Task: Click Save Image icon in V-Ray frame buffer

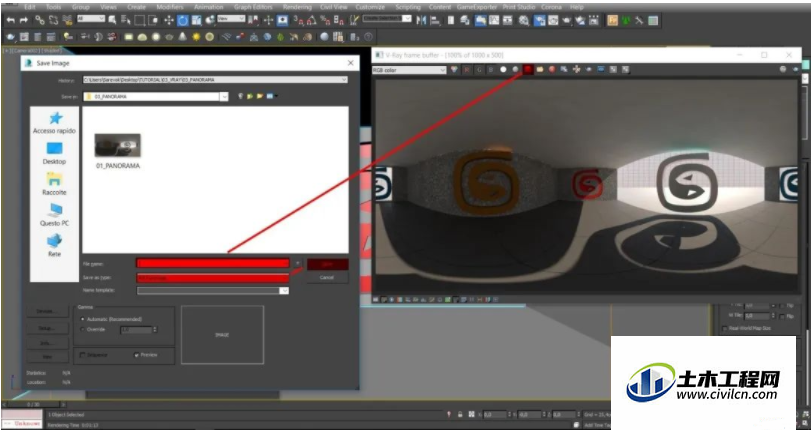Action: coord(528,69)
